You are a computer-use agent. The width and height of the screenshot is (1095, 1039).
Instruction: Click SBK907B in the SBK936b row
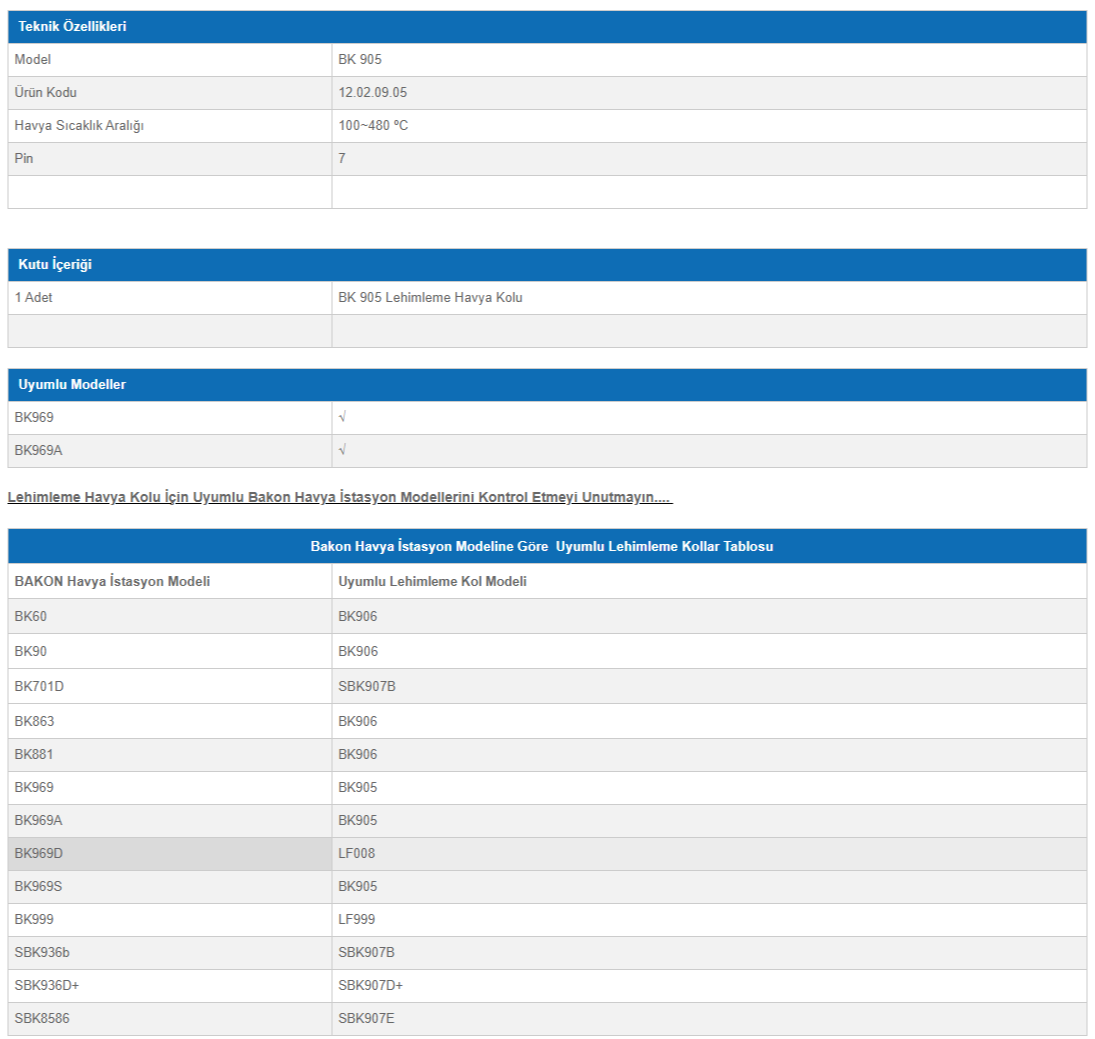(x=367, y=952)
